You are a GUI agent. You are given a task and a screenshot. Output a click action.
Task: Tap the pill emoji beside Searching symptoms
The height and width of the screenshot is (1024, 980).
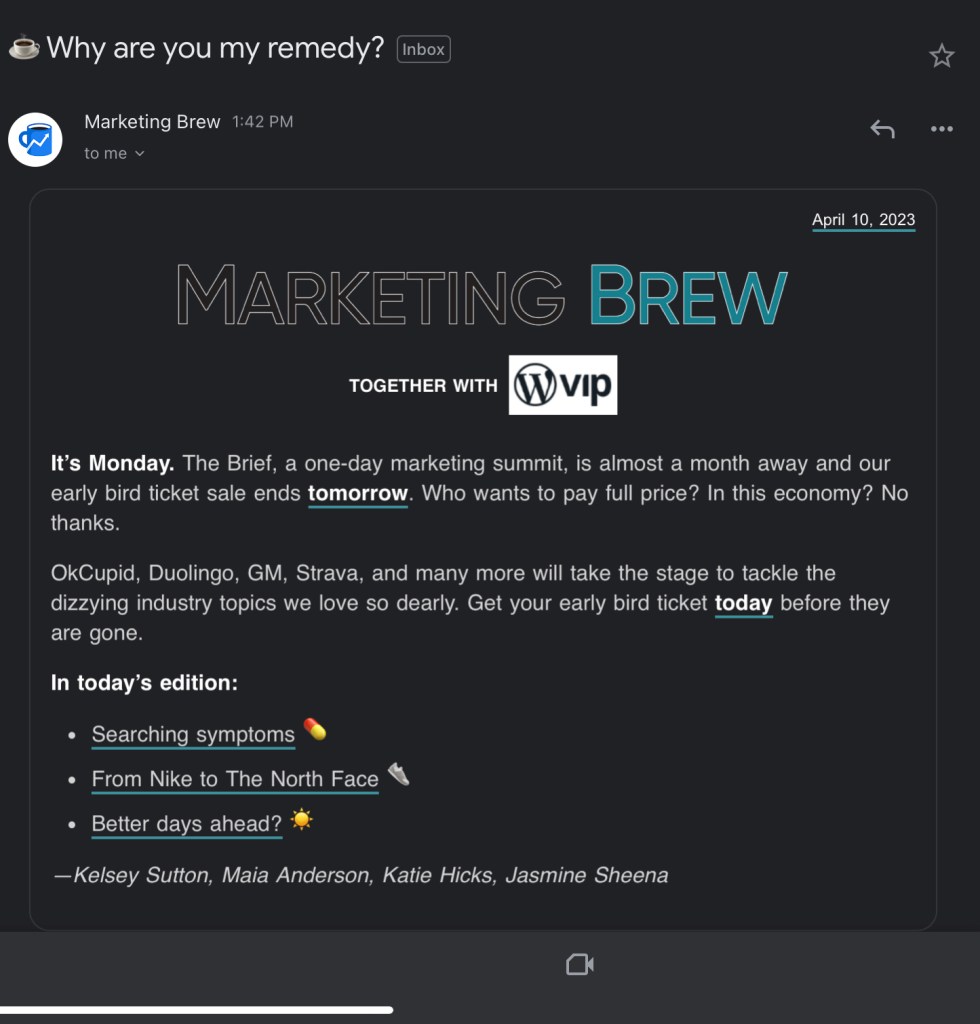tap(314, 730)
